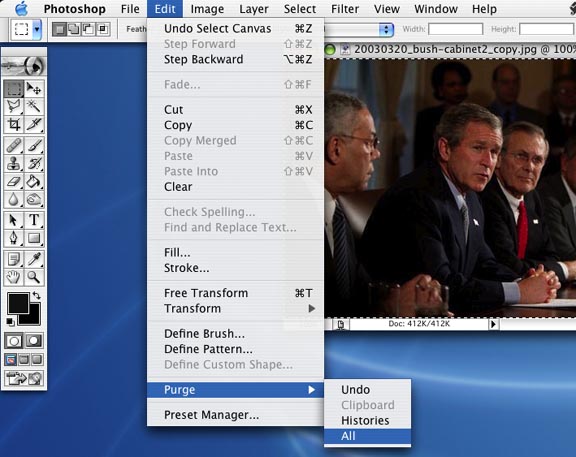Choose Free Transform
The height and width of the screenshot is (457, 576).
[x=235, y=293]
